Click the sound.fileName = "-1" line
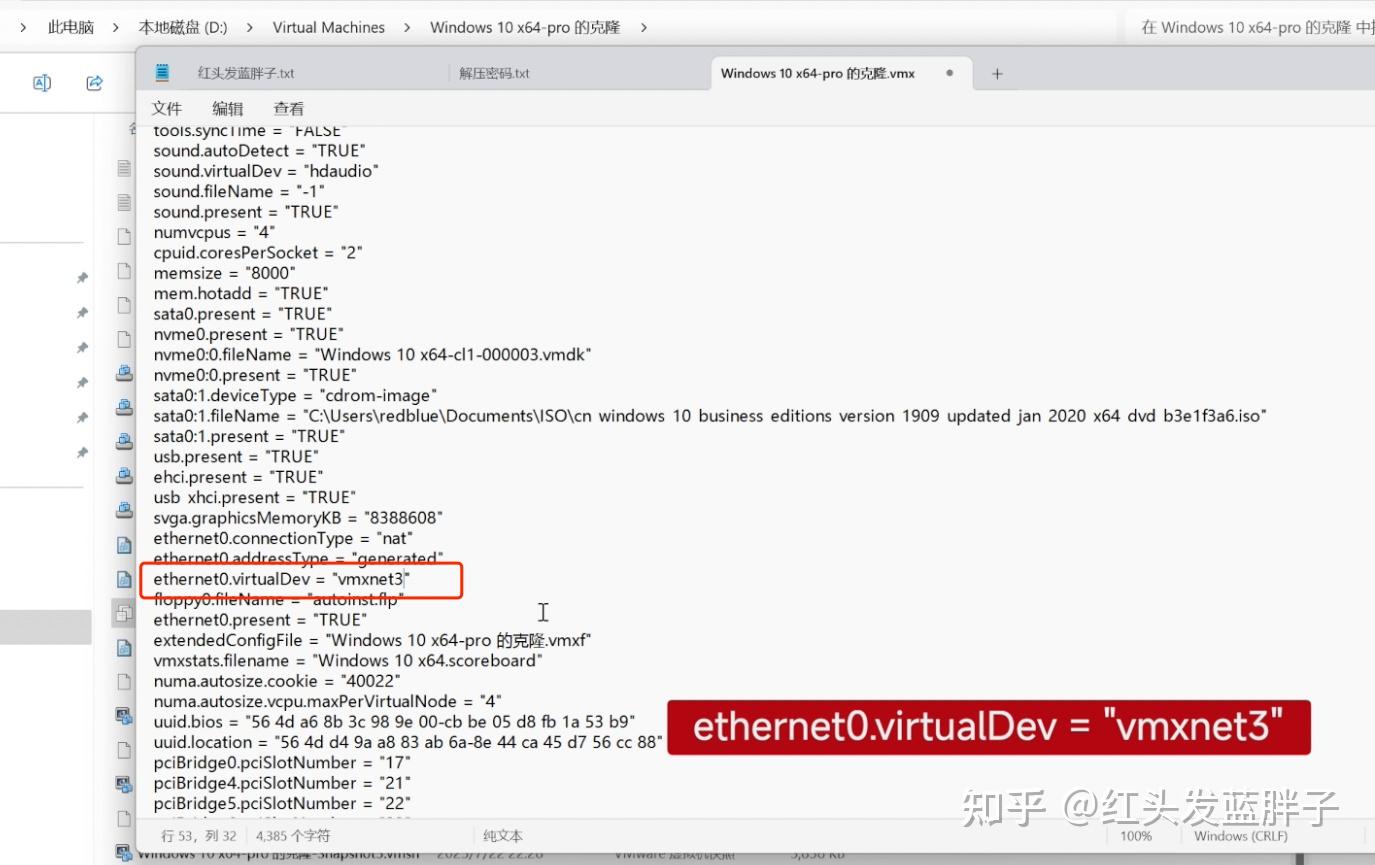The width and height of the screenshot is (1375, 865). (239, 191)
